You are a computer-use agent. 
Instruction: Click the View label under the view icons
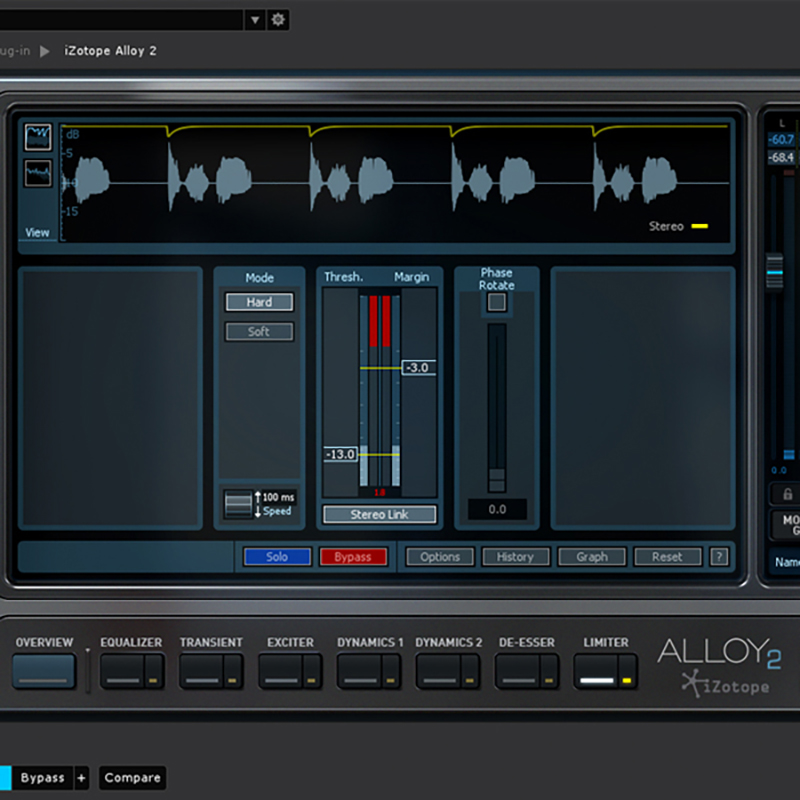(37, 233)
